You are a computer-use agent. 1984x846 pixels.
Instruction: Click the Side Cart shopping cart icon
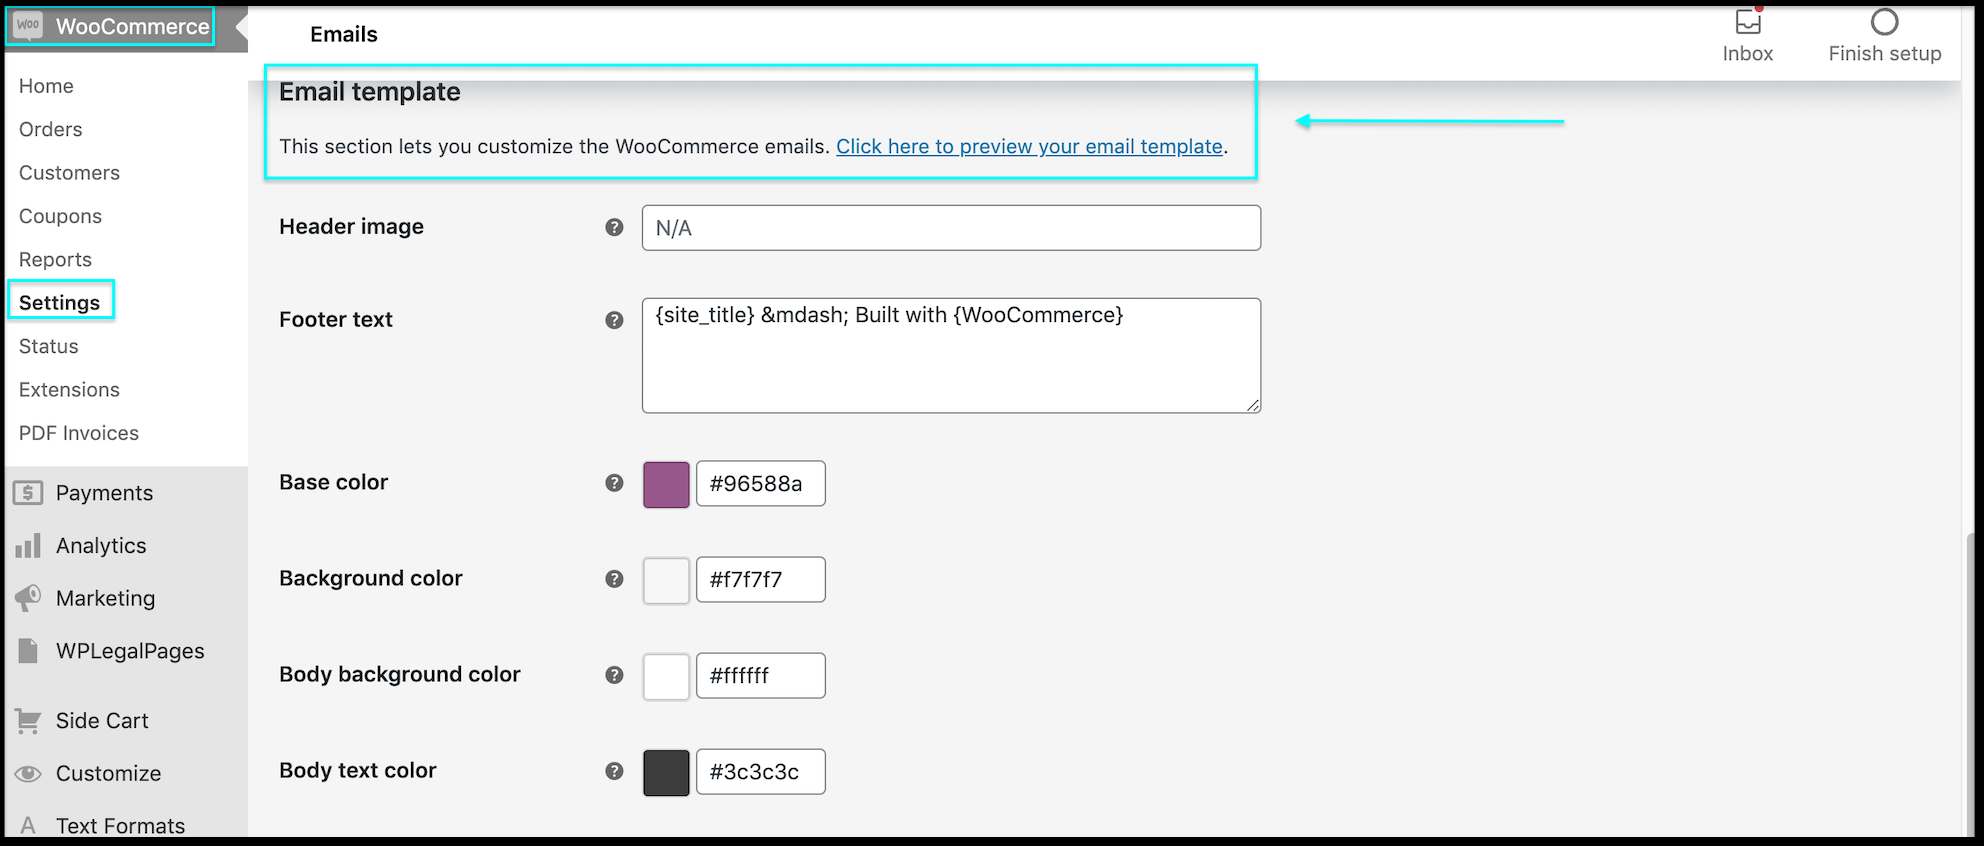28,721
